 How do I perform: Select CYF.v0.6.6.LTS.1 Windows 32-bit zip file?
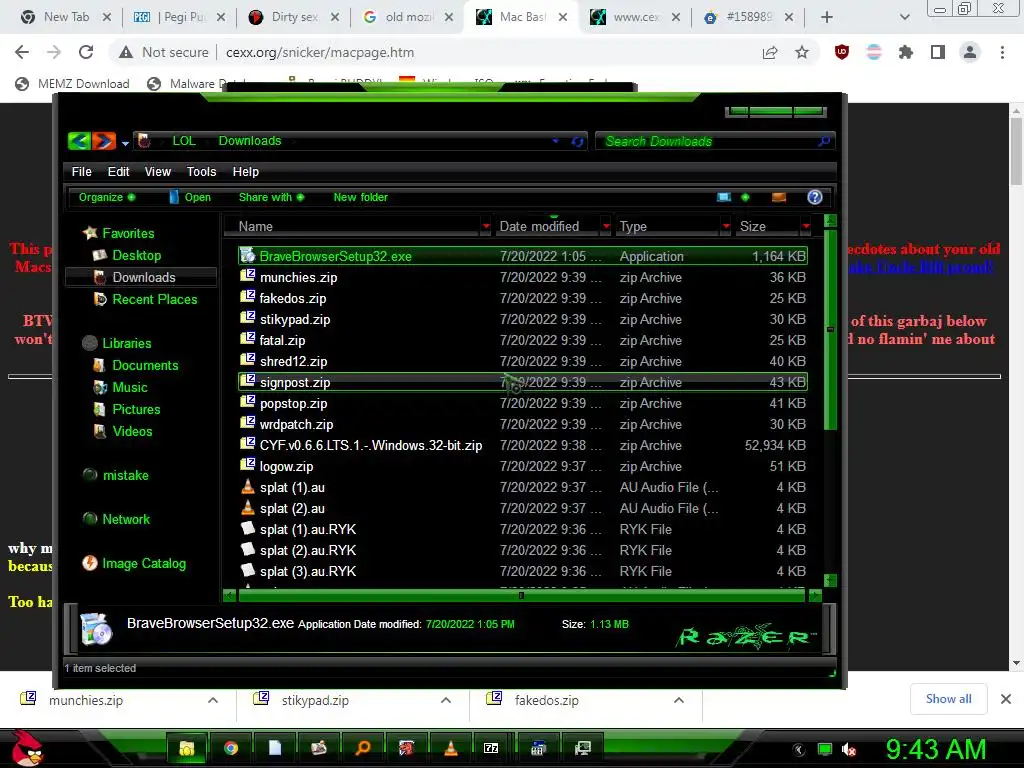point(522,445)
